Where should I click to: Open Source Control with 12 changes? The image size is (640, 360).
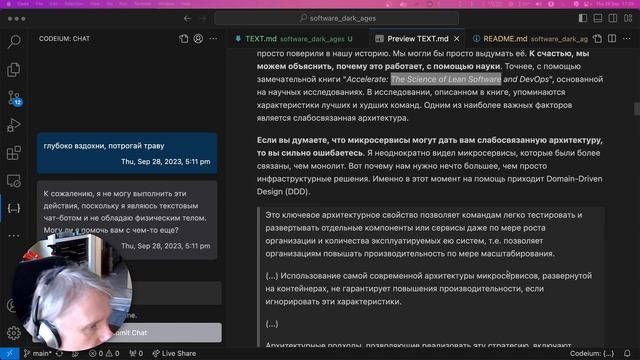click(15, 98)
